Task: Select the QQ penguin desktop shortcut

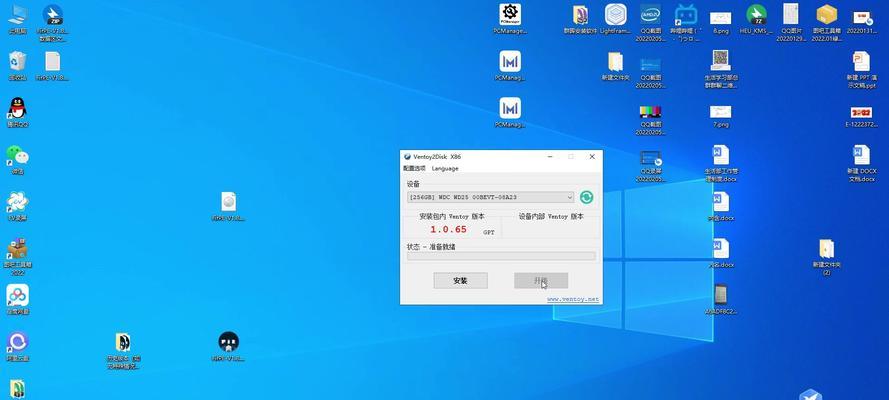Action: tap(18, 113)
